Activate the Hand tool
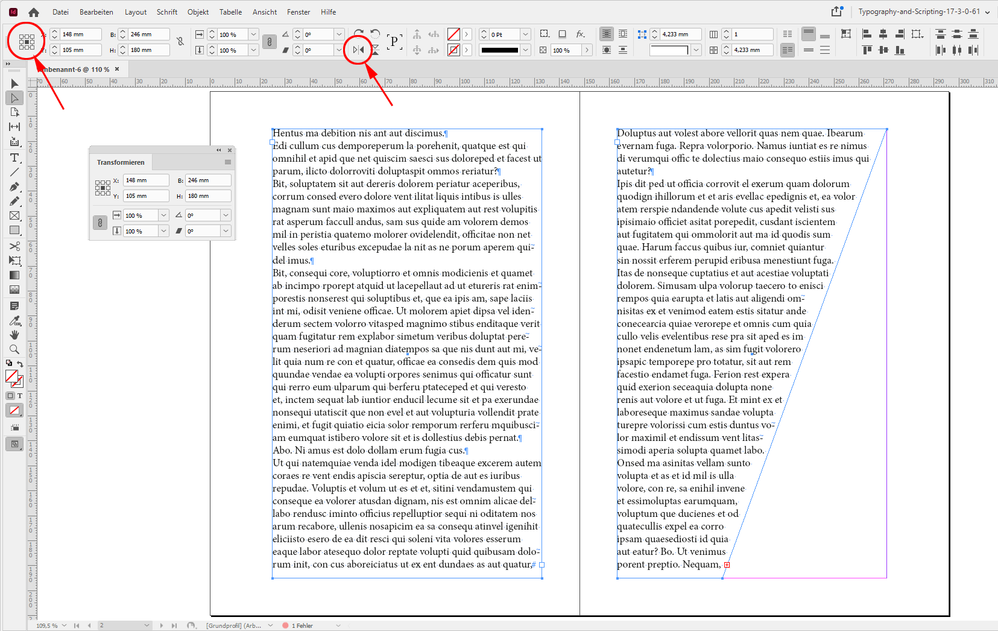998x631 pixels. 15,334
